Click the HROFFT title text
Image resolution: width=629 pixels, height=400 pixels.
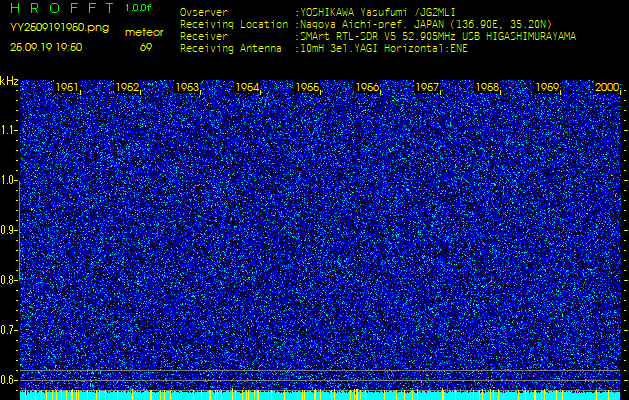[x=62, y=8]
